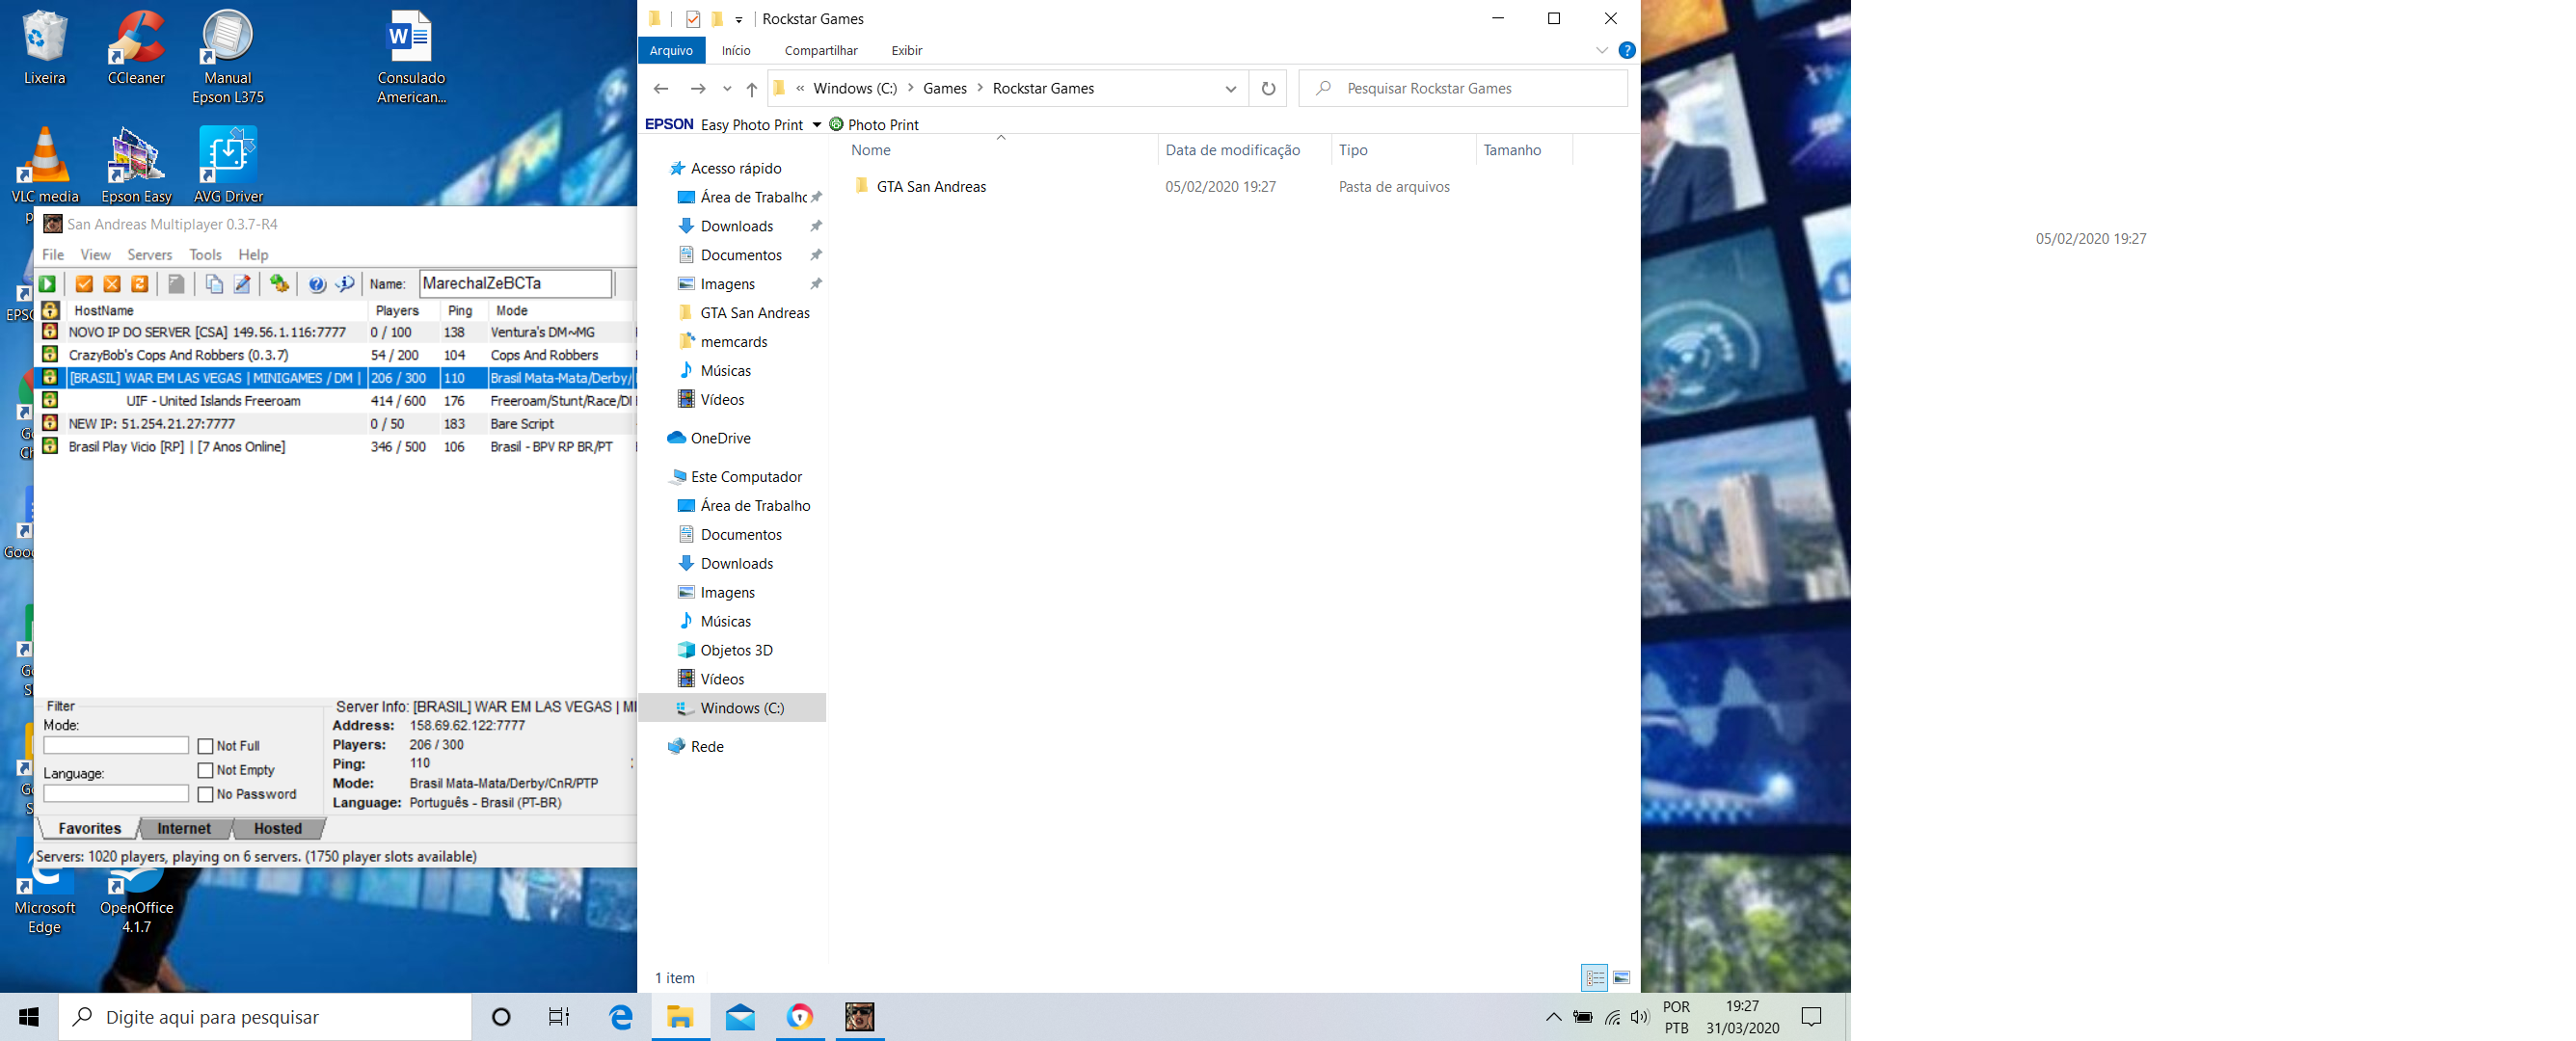Click the SA-MP player Name field

point(515,284)
